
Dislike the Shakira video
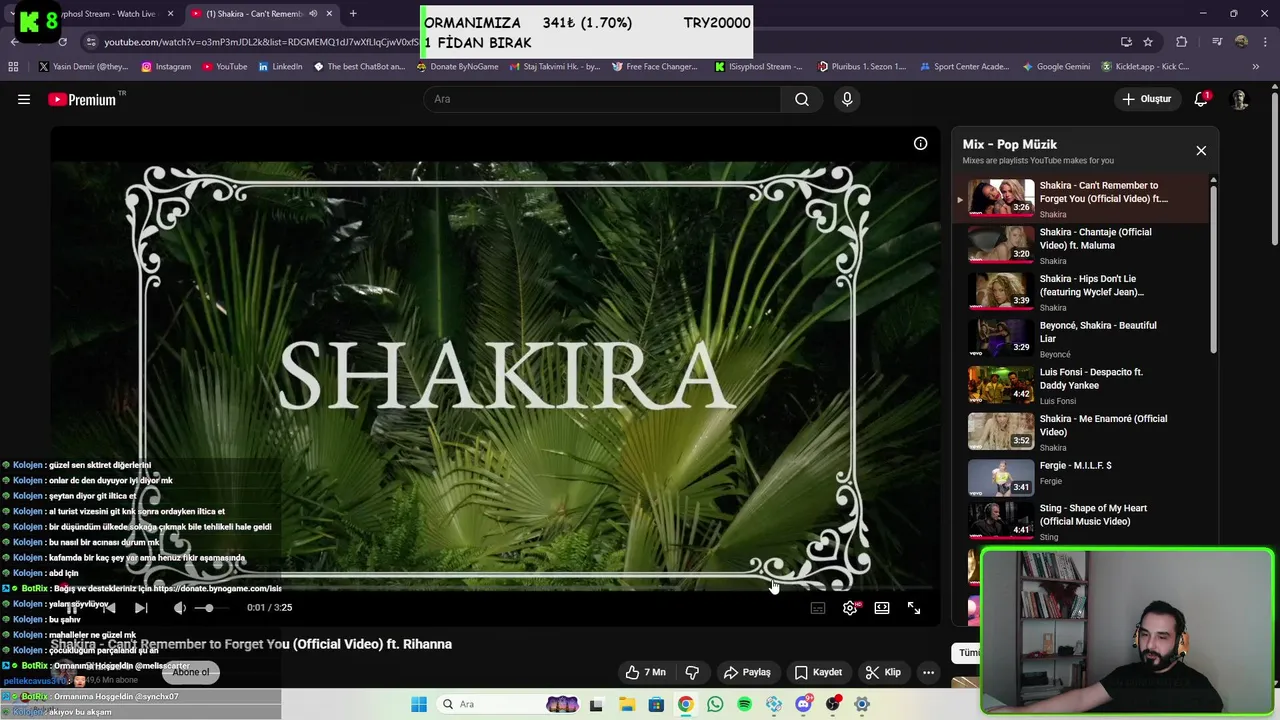[691, 672]
